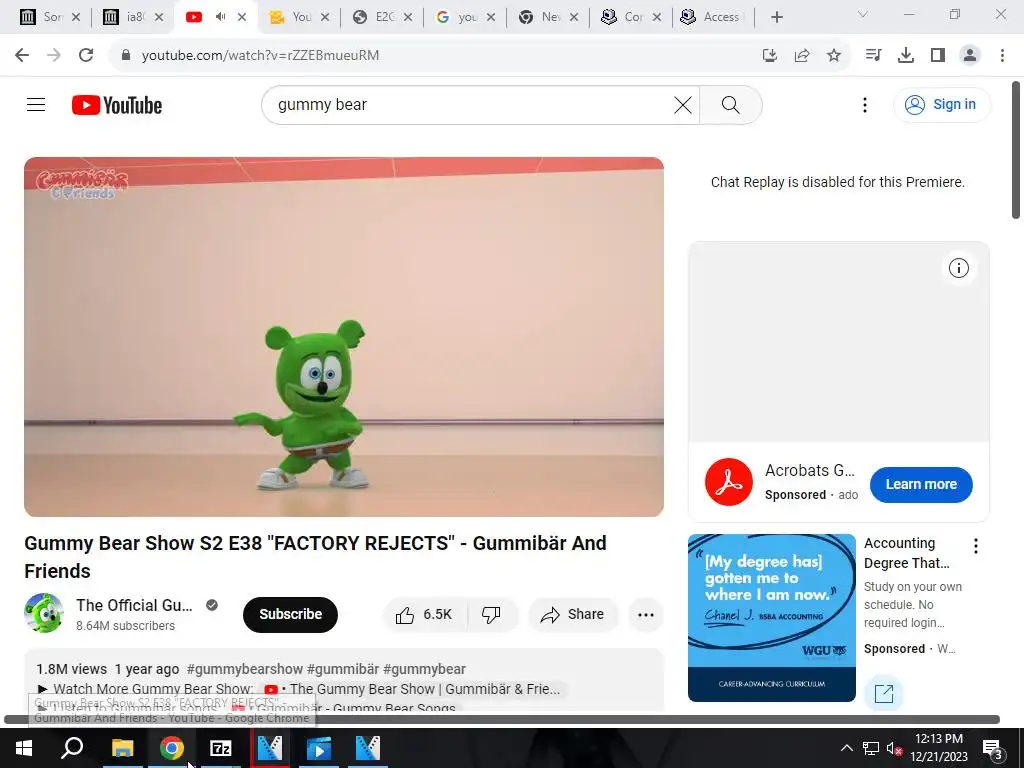Clear the gummy bear search text
The image size is (1024, 768).
pos(682,105)
